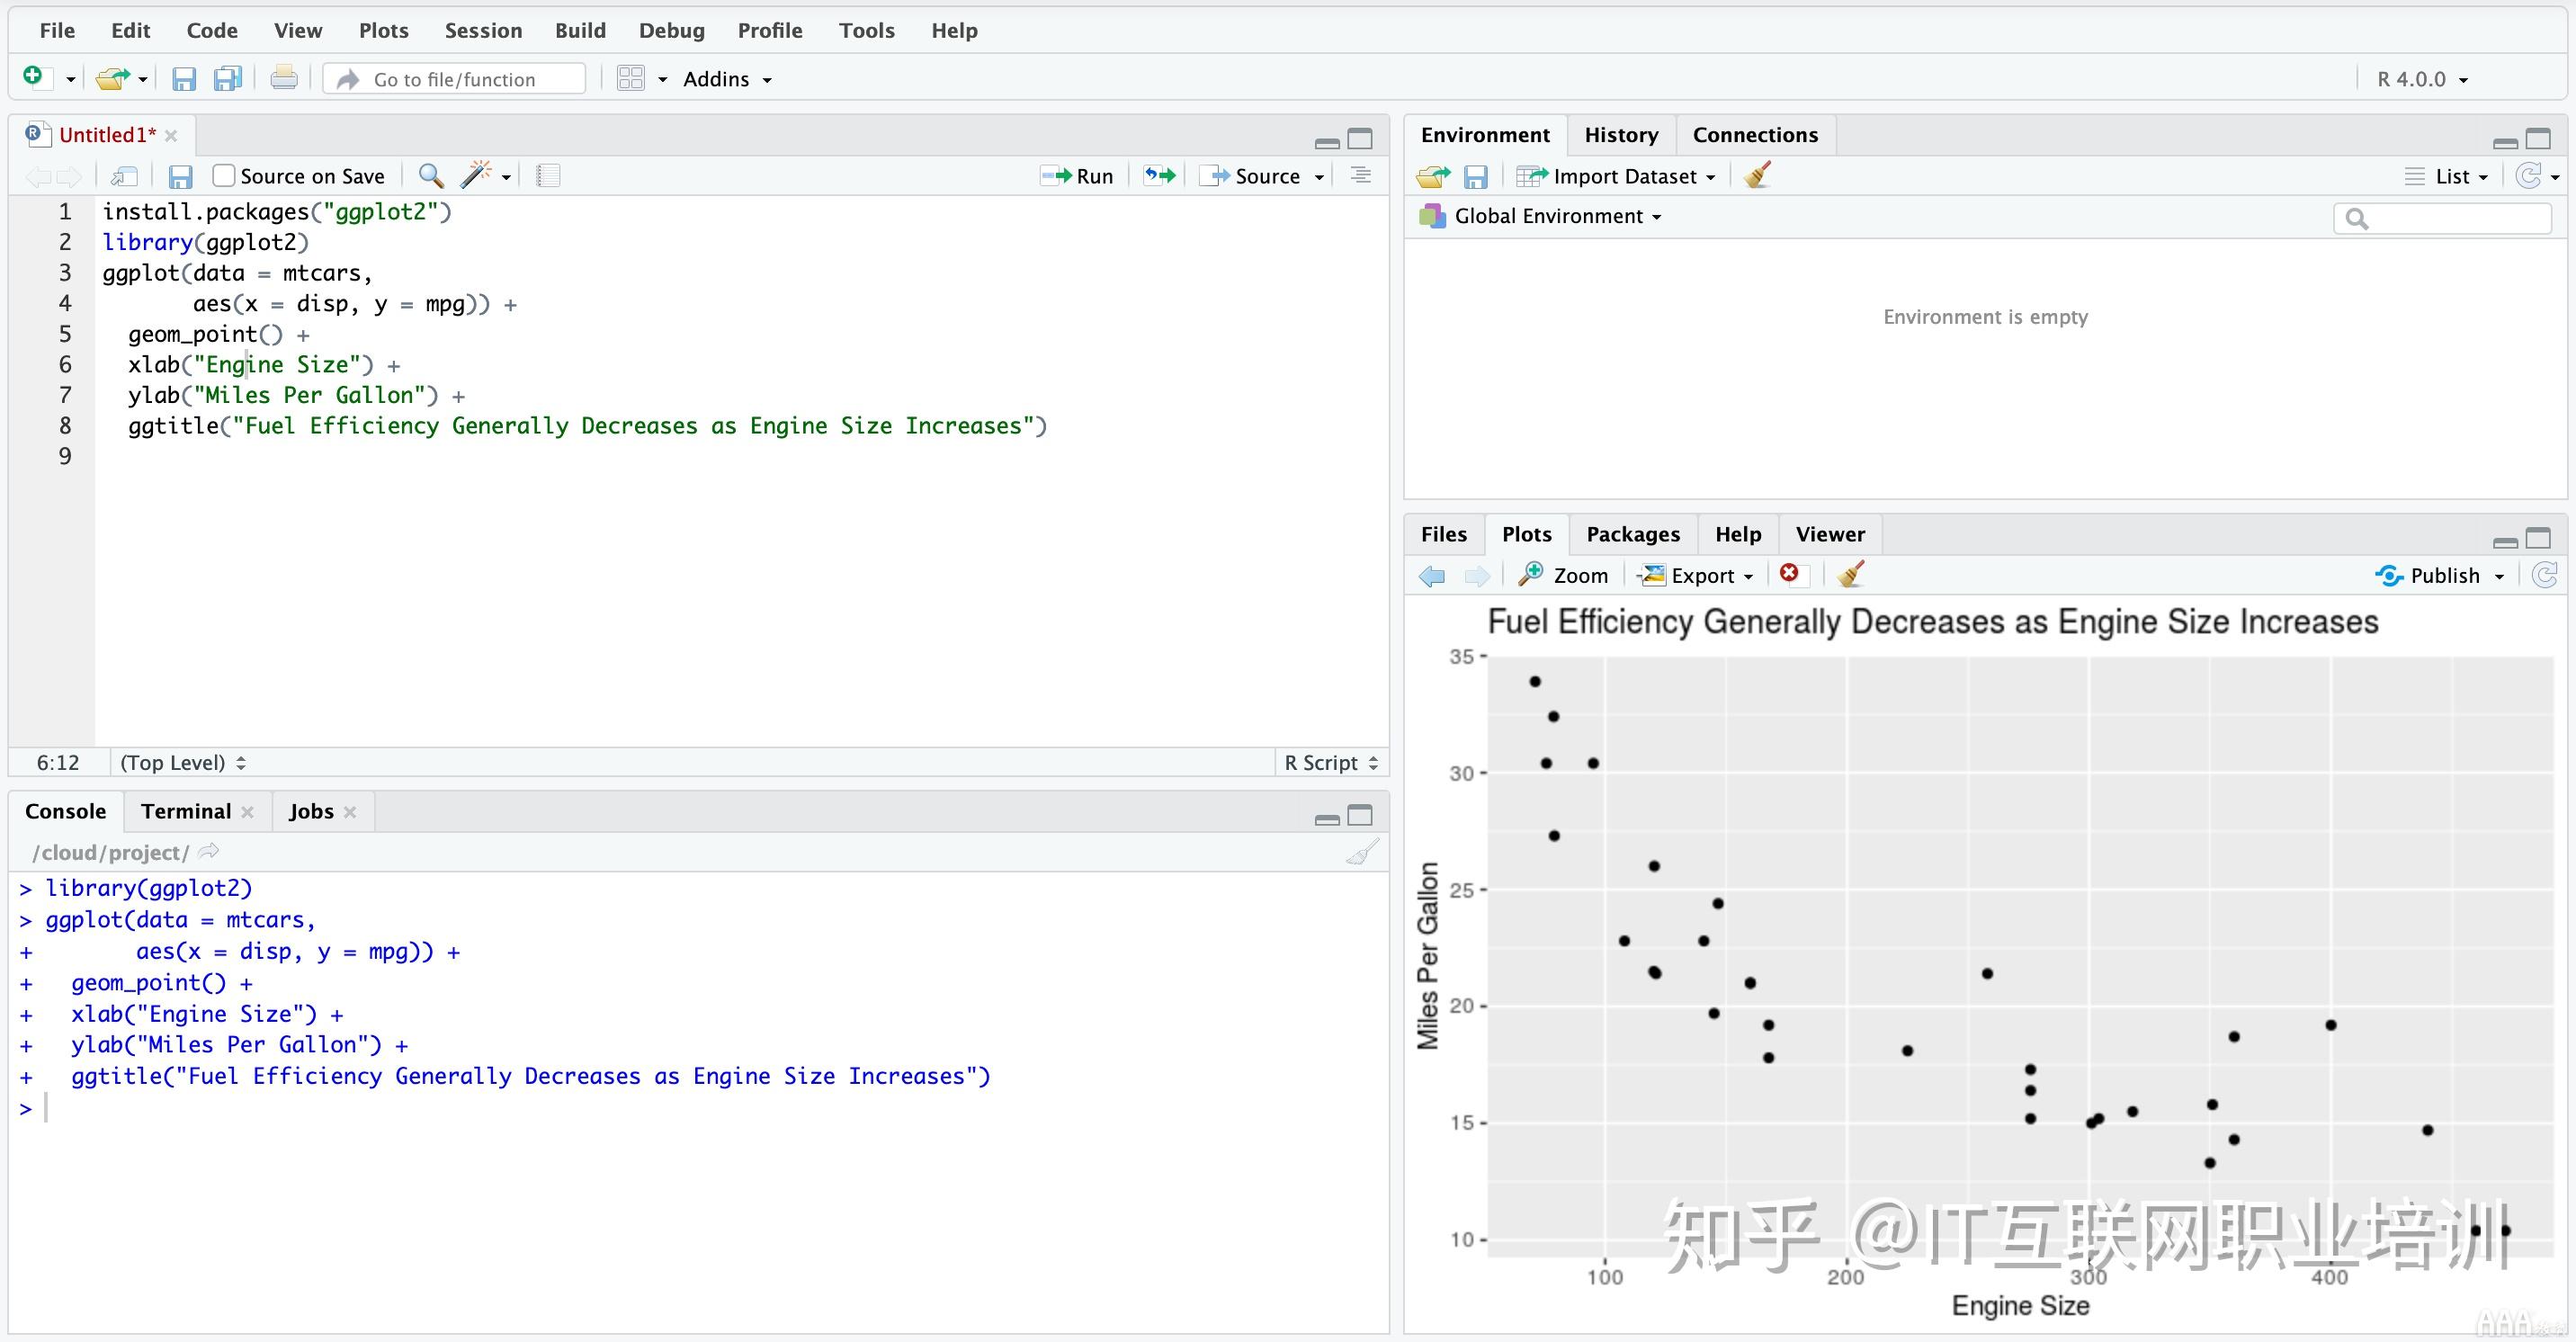
Task: Switch to the Jobs tab
Action: (311, 811)
